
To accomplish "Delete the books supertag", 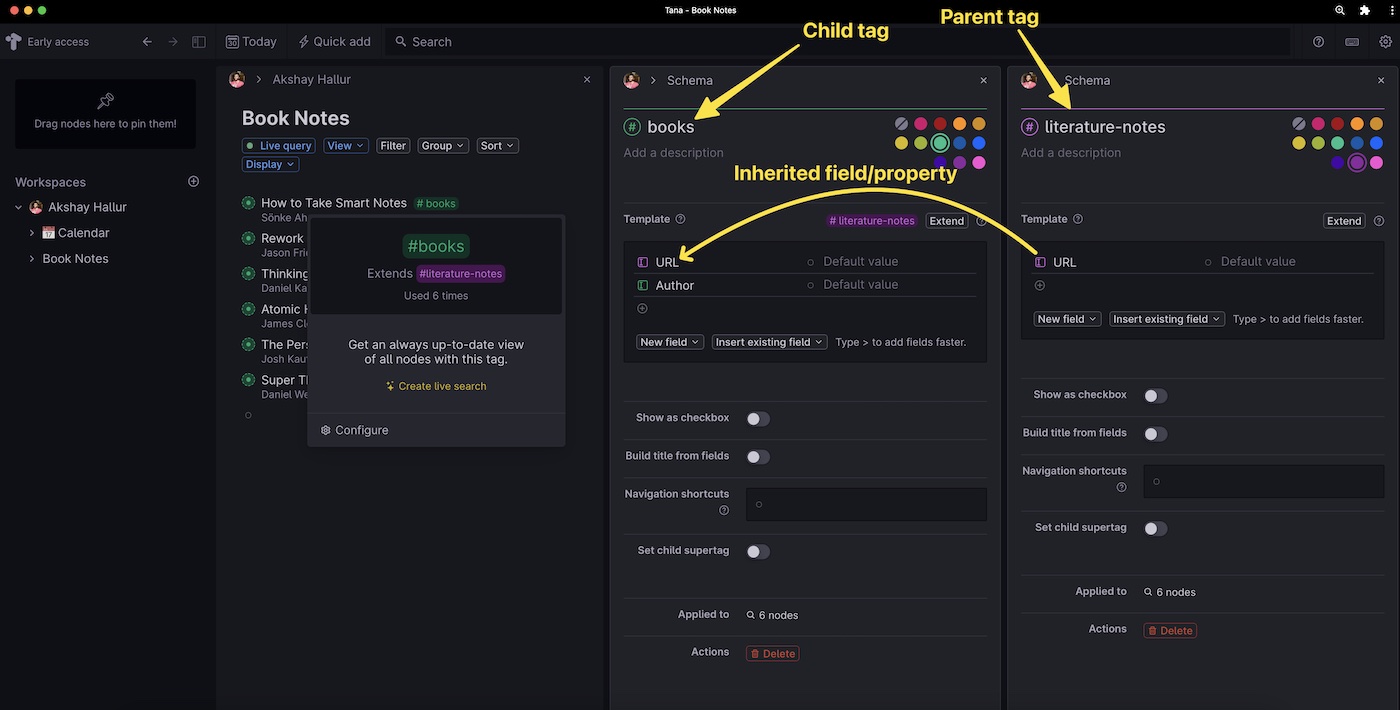I will (x=773, y=654).
